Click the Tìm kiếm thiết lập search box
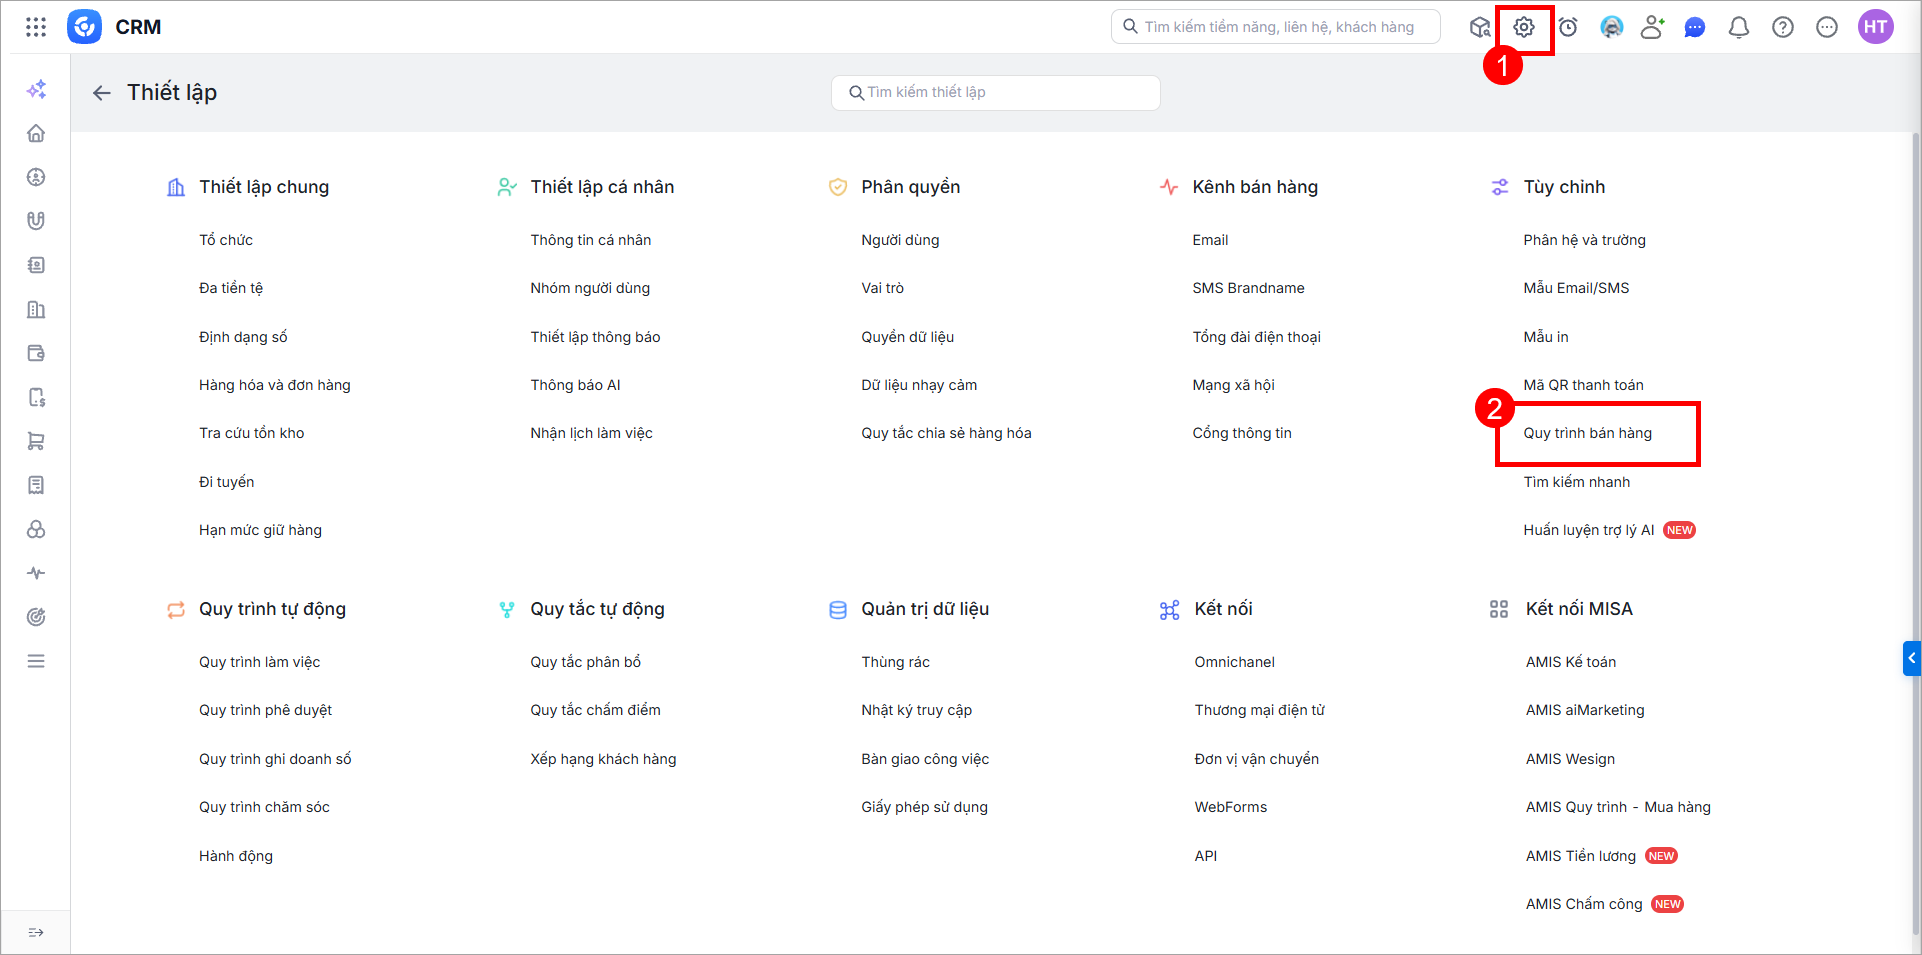 coord(995,93)
